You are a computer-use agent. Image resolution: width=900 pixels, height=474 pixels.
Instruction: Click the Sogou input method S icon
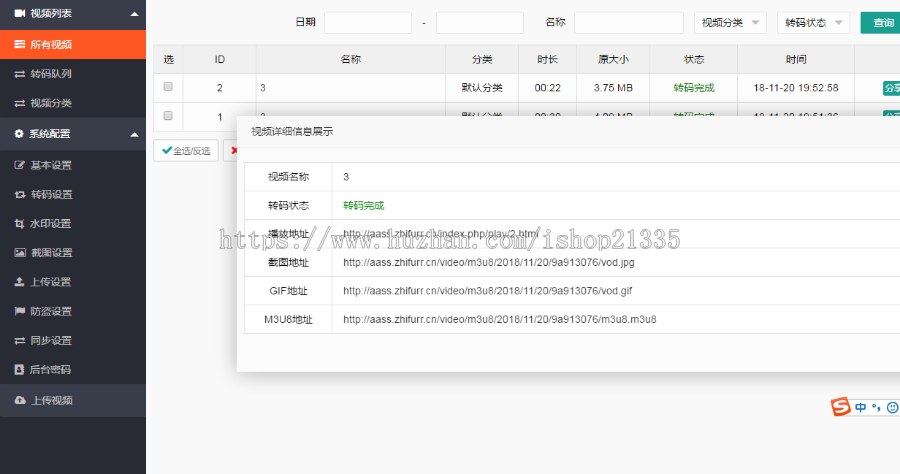click(x=840, y=407)
